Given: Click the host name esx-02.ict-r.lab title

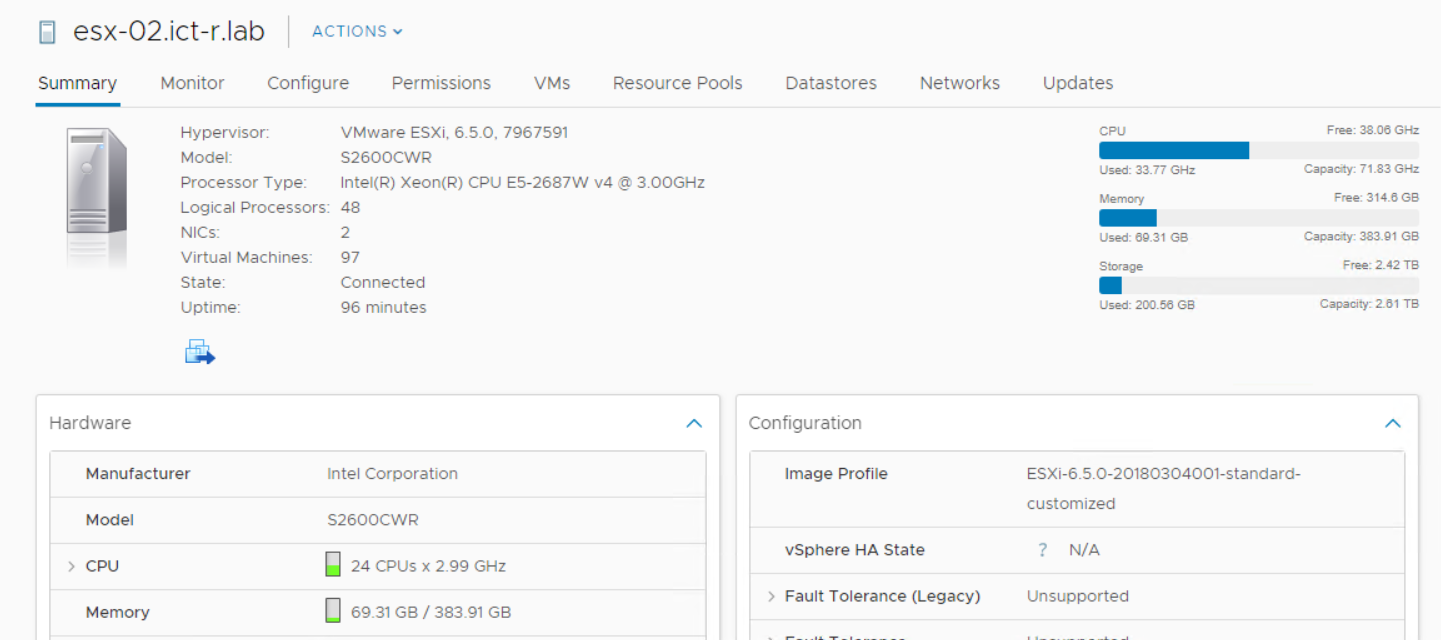Looking at the screenshot, I should point(169,31).
